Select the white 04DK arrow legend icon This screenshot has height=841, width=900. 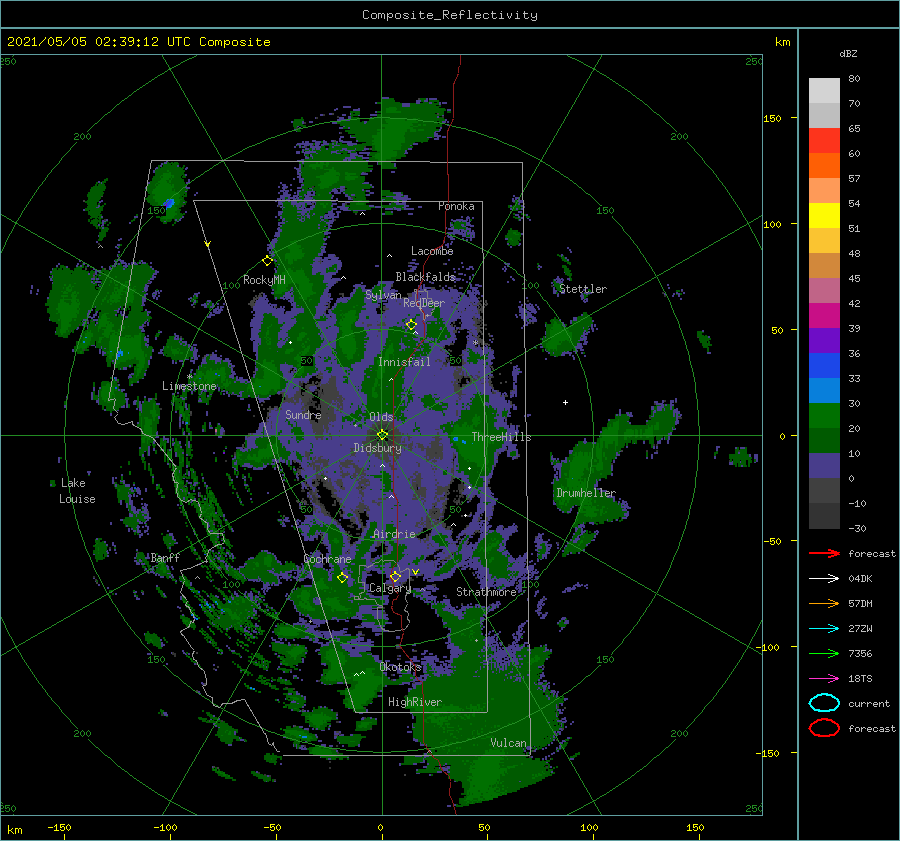[x=824, y=578]
